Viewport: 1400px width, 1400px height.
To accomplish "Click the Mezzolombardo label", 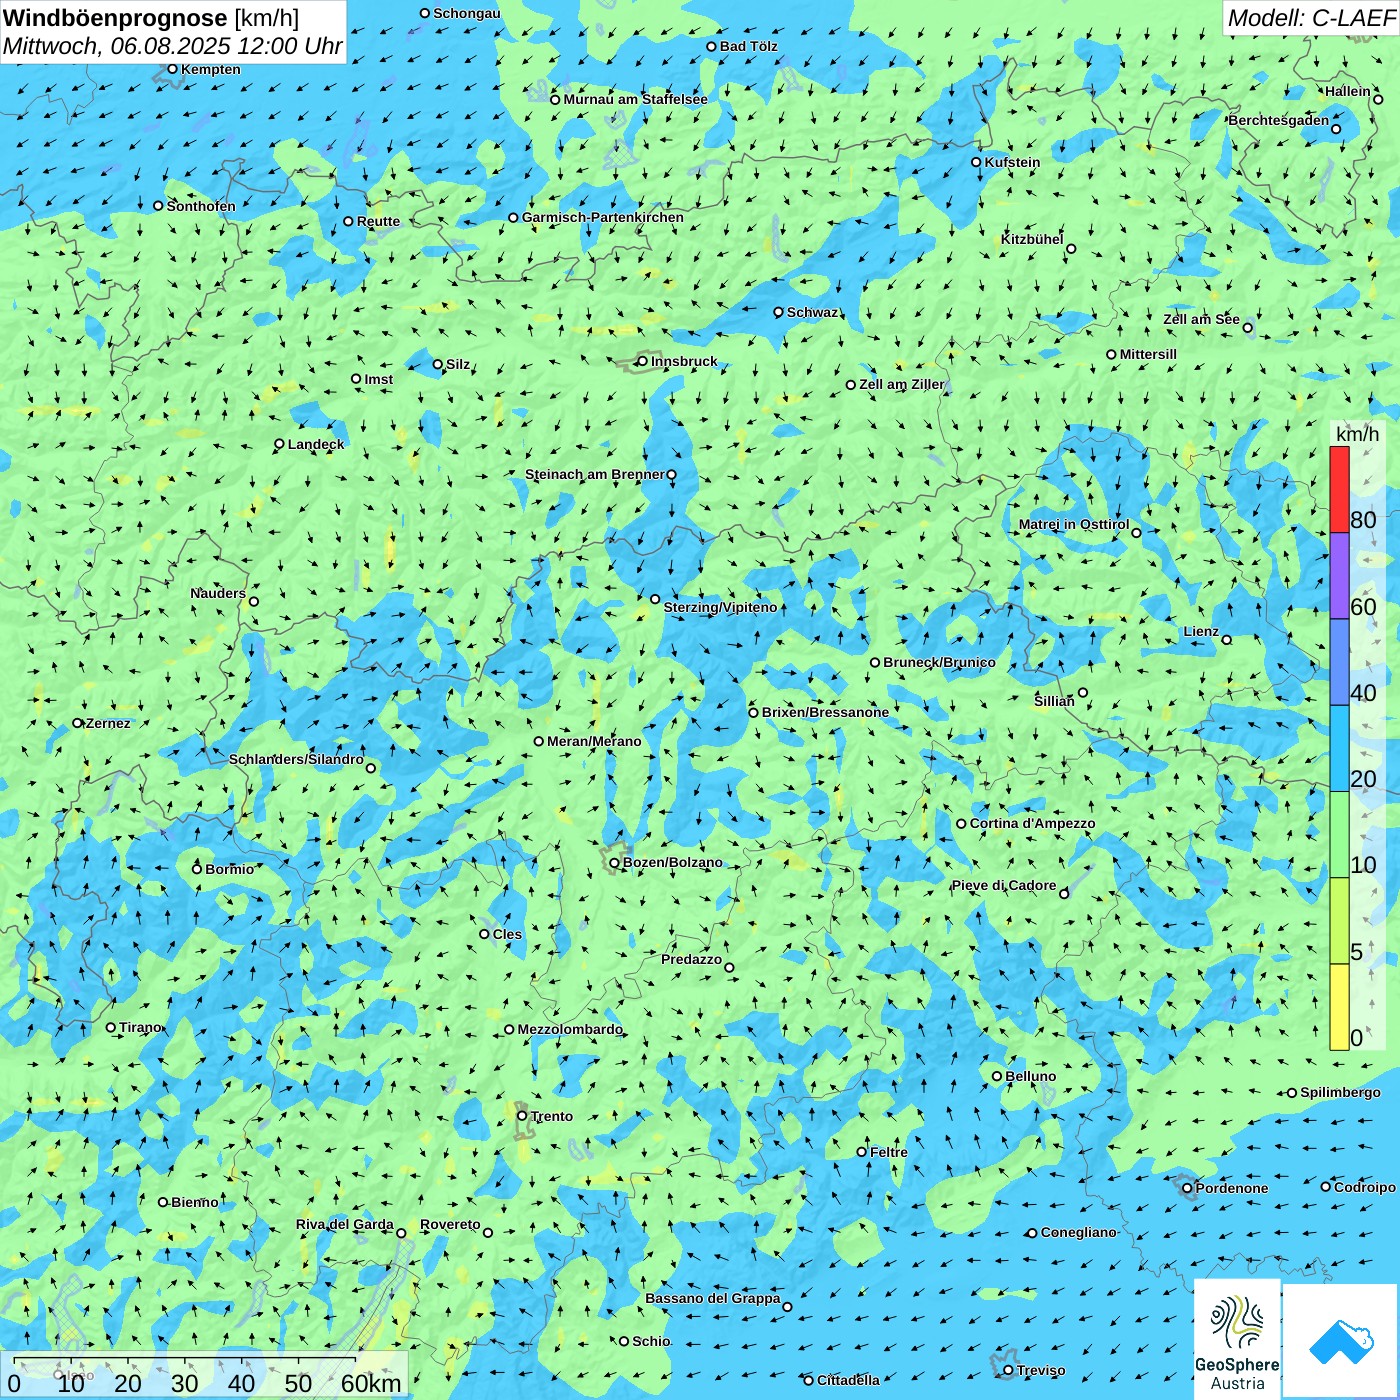I will (570, 1029).
